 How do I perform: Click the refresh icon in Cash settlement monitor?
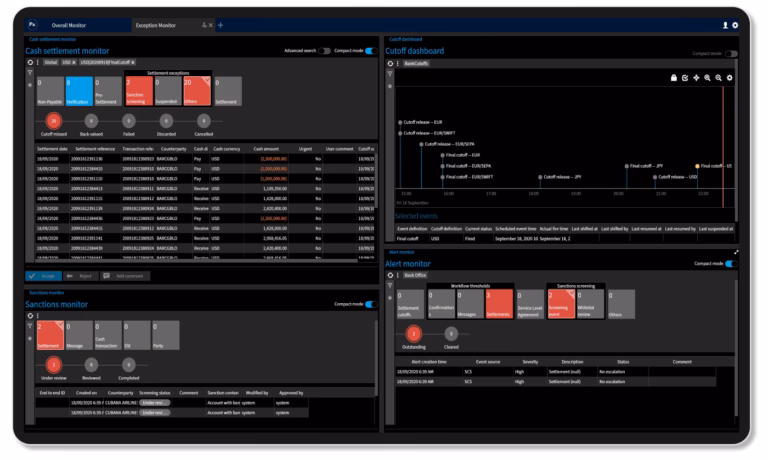click(29, 62)
